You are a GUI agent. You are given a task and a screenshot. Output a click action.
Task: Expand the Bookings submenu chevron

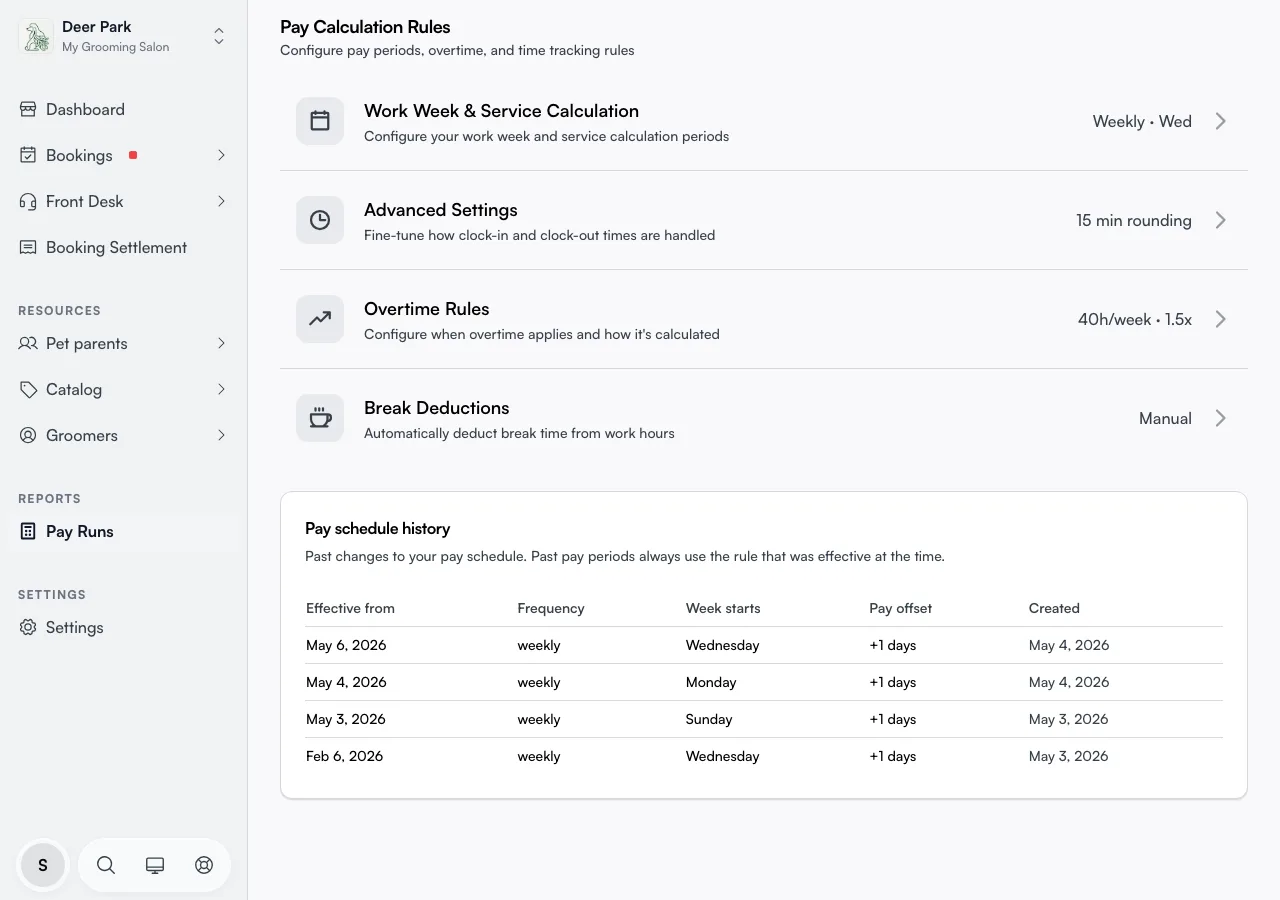click(x=221, y=155)
